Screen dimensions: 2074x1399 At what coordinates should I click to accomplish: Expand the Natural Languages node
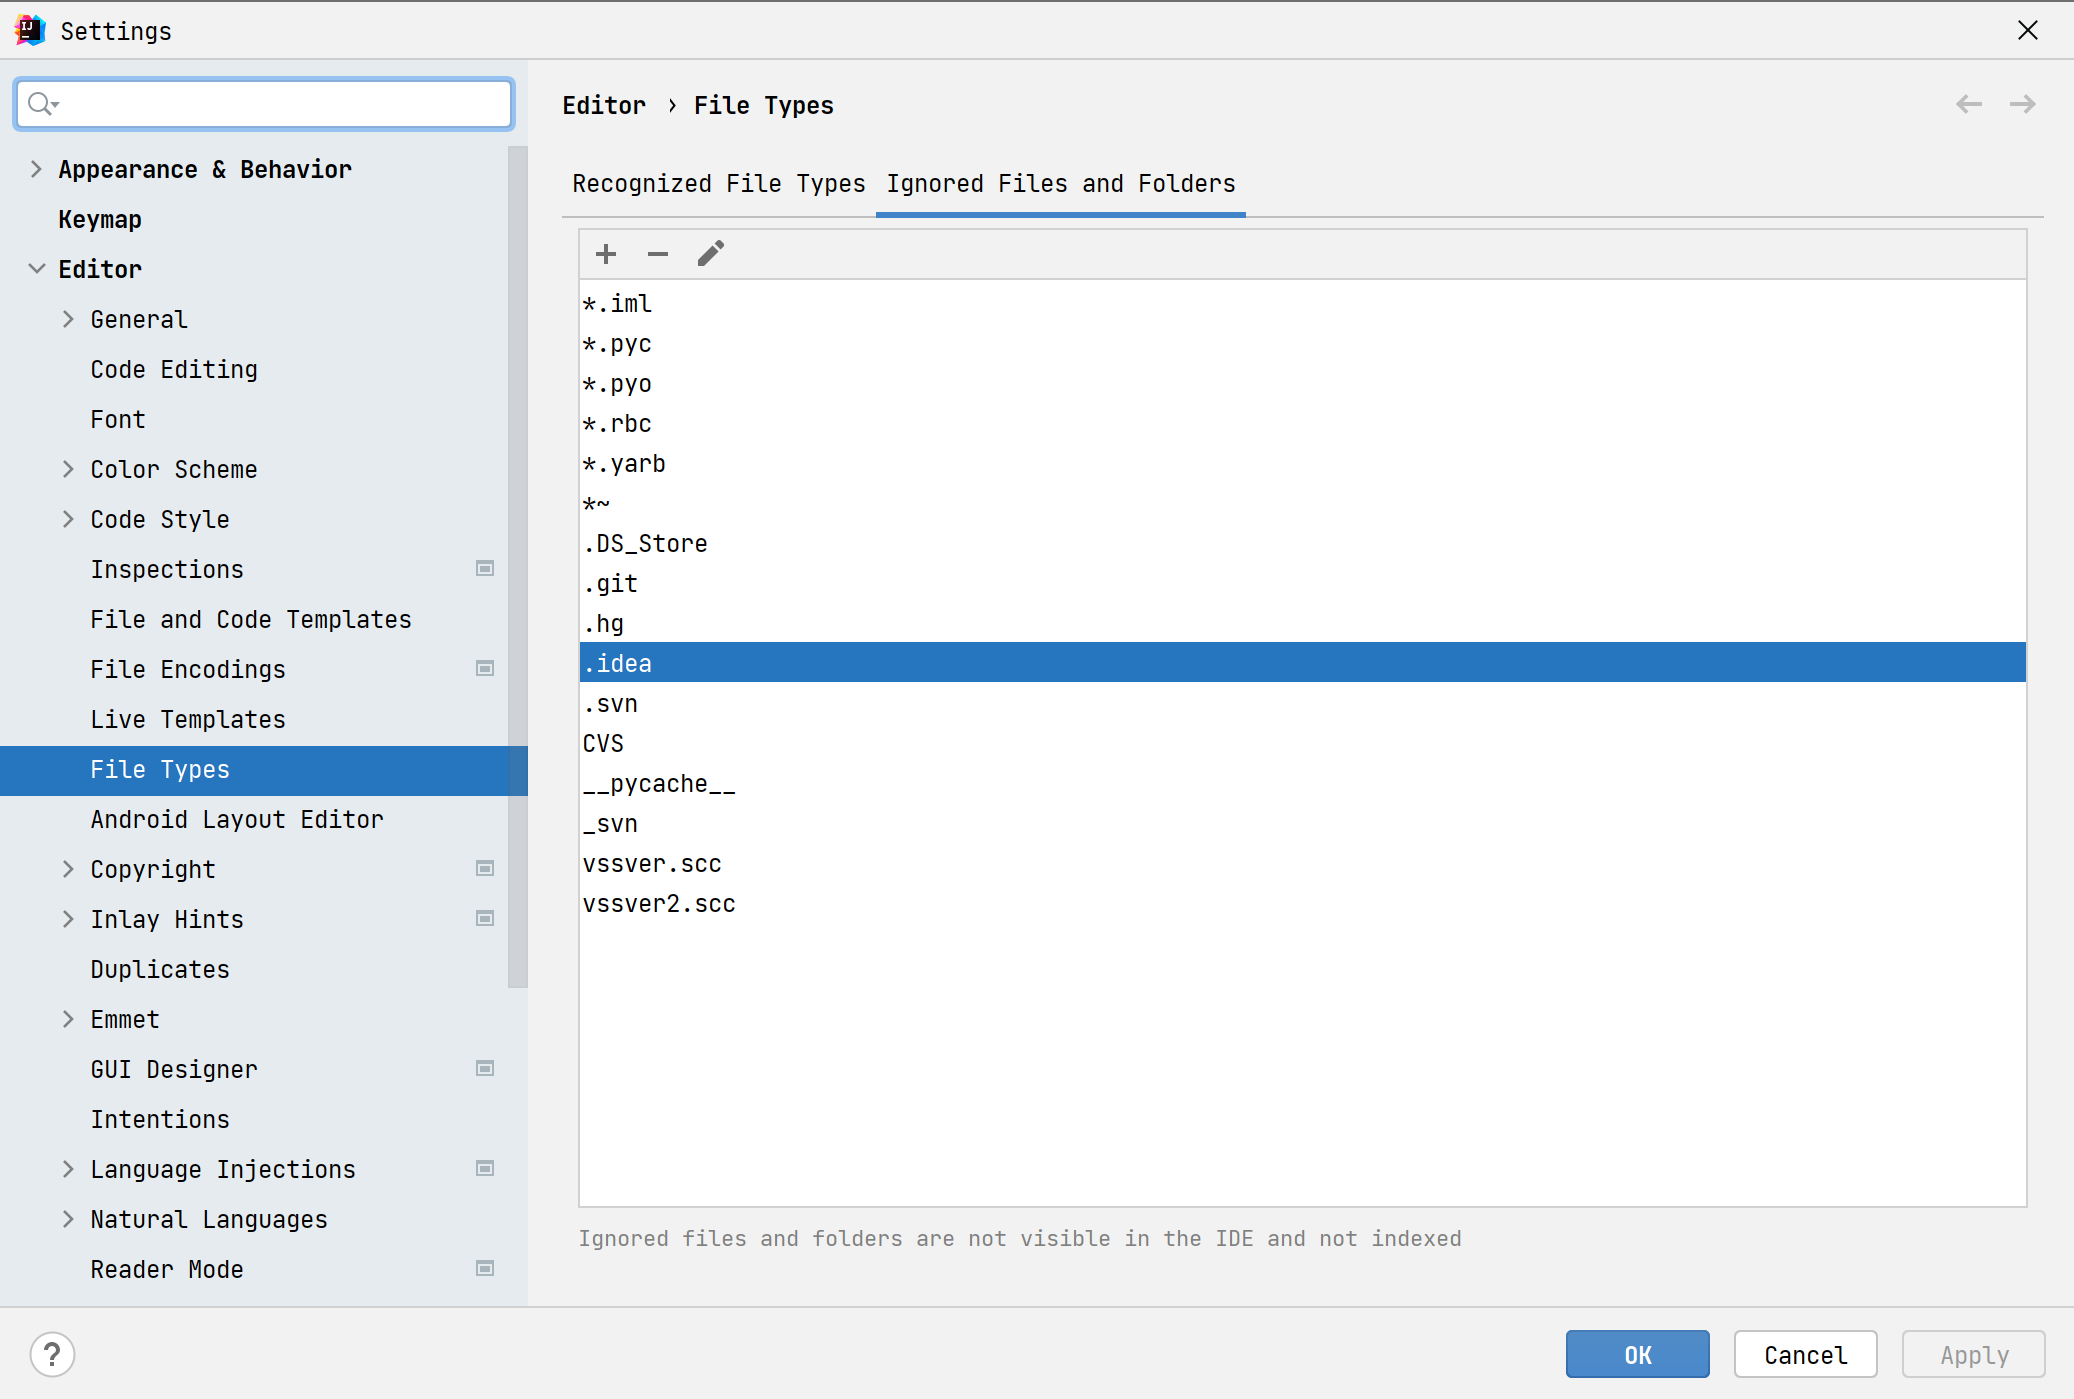click(x=68, y=1219)
